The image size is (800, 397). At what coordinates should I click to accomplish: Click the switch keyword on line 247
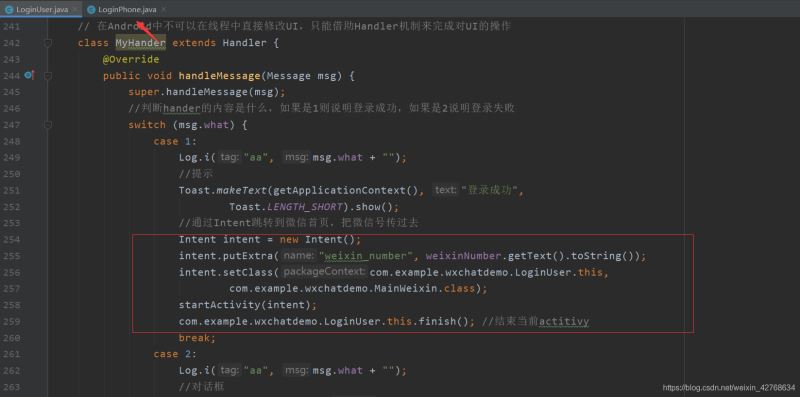(x=147, y=125)
